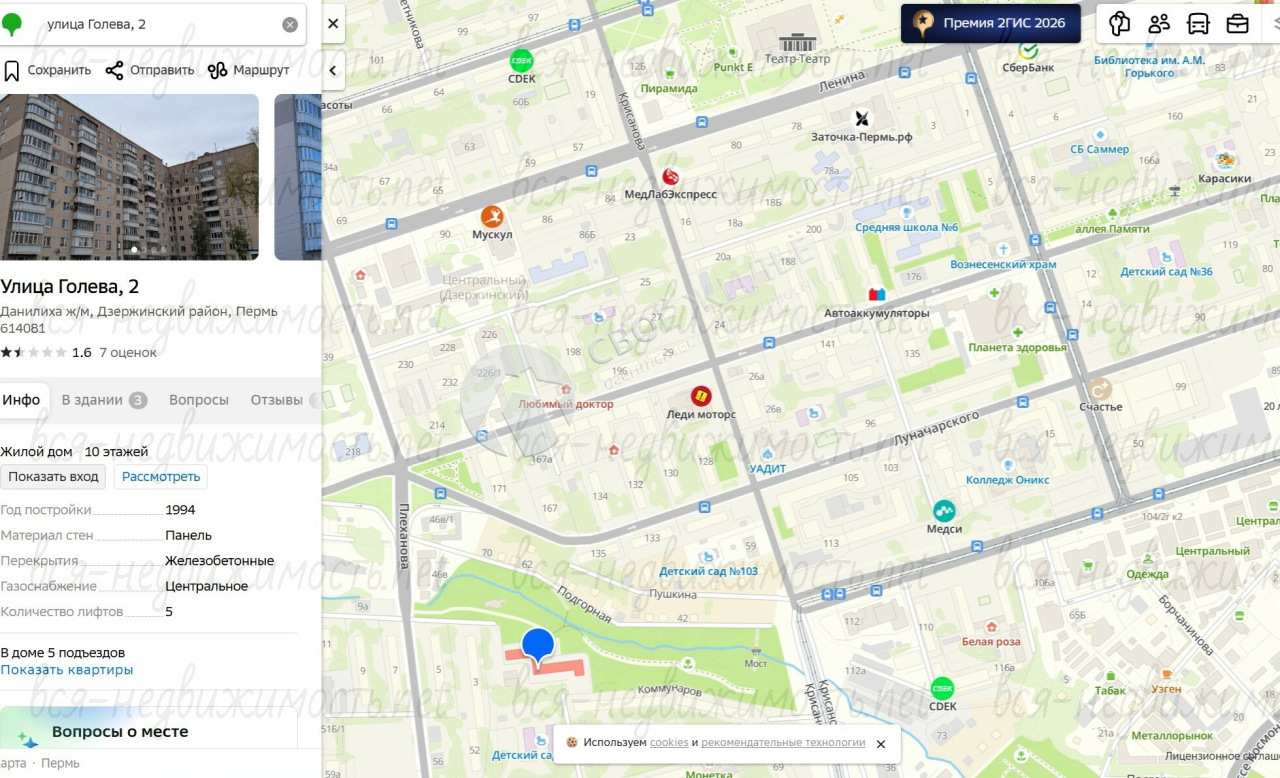Click the star rating of the building
The width and height of the screenshot is (1280, 778).
(34, 352)
